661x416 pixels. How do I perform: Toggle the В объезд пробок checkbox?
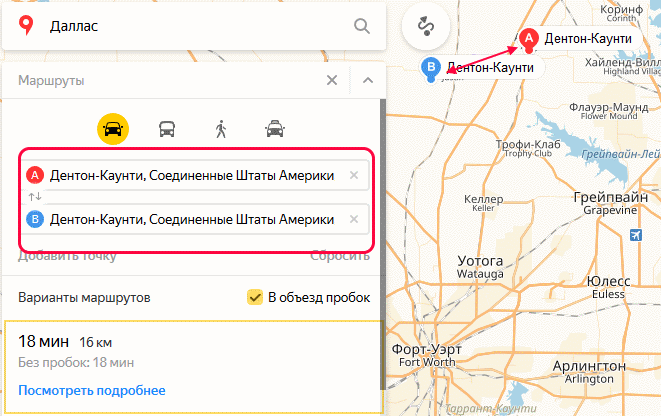tap(255, 297)
